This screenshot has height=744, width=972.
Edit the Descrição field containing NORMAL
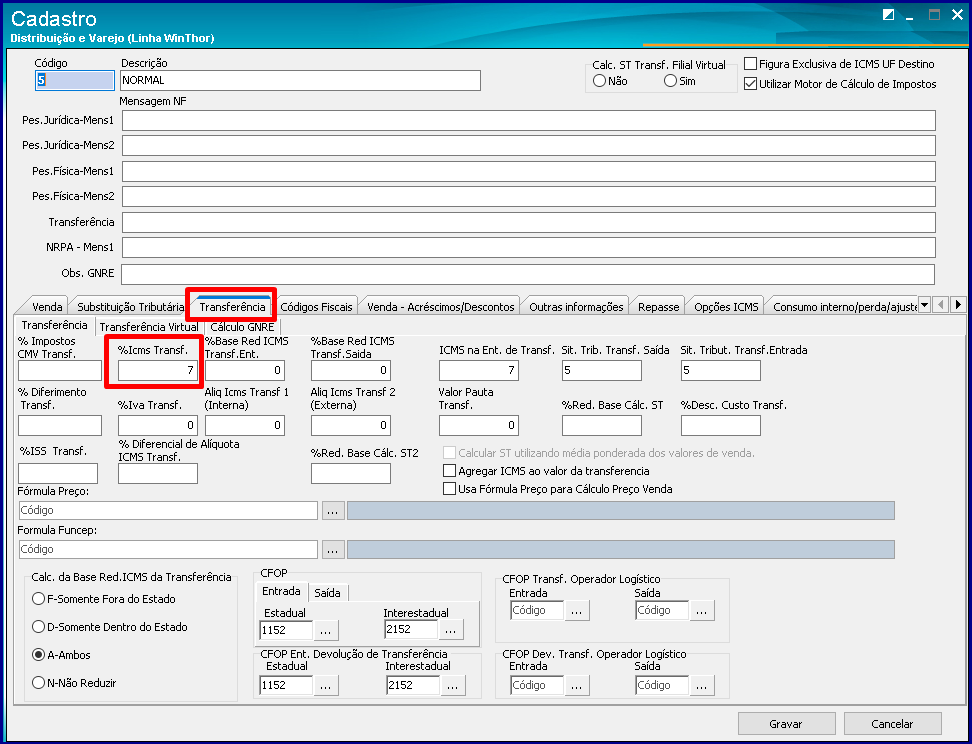click(x=301, y=80)
